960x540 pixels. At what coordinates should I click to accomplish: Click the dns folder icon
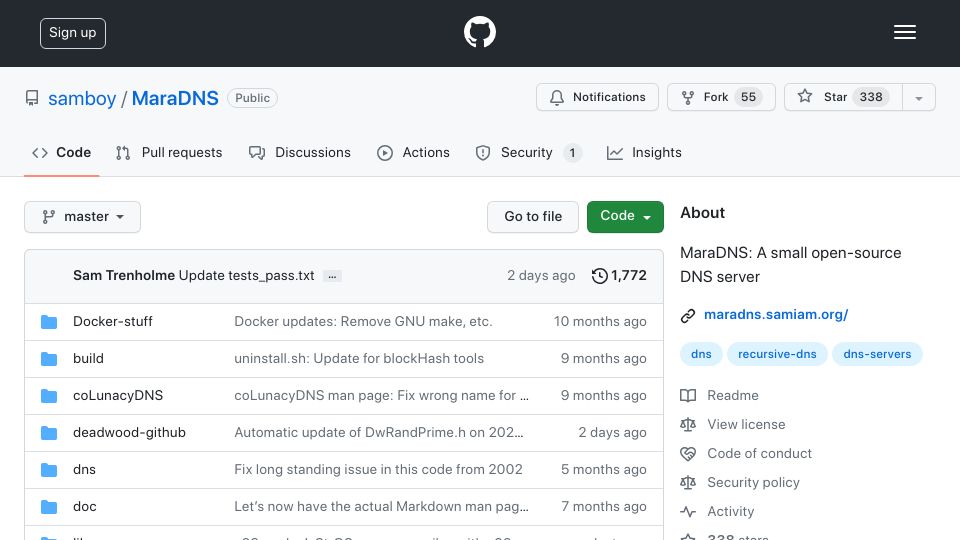(49, 470)
